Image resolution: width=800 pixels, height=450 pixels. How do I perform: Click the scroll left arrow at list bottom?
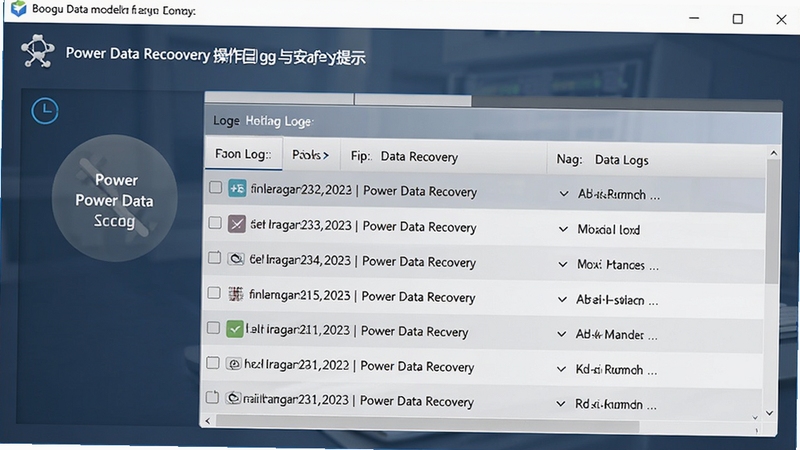coord(208,421)
